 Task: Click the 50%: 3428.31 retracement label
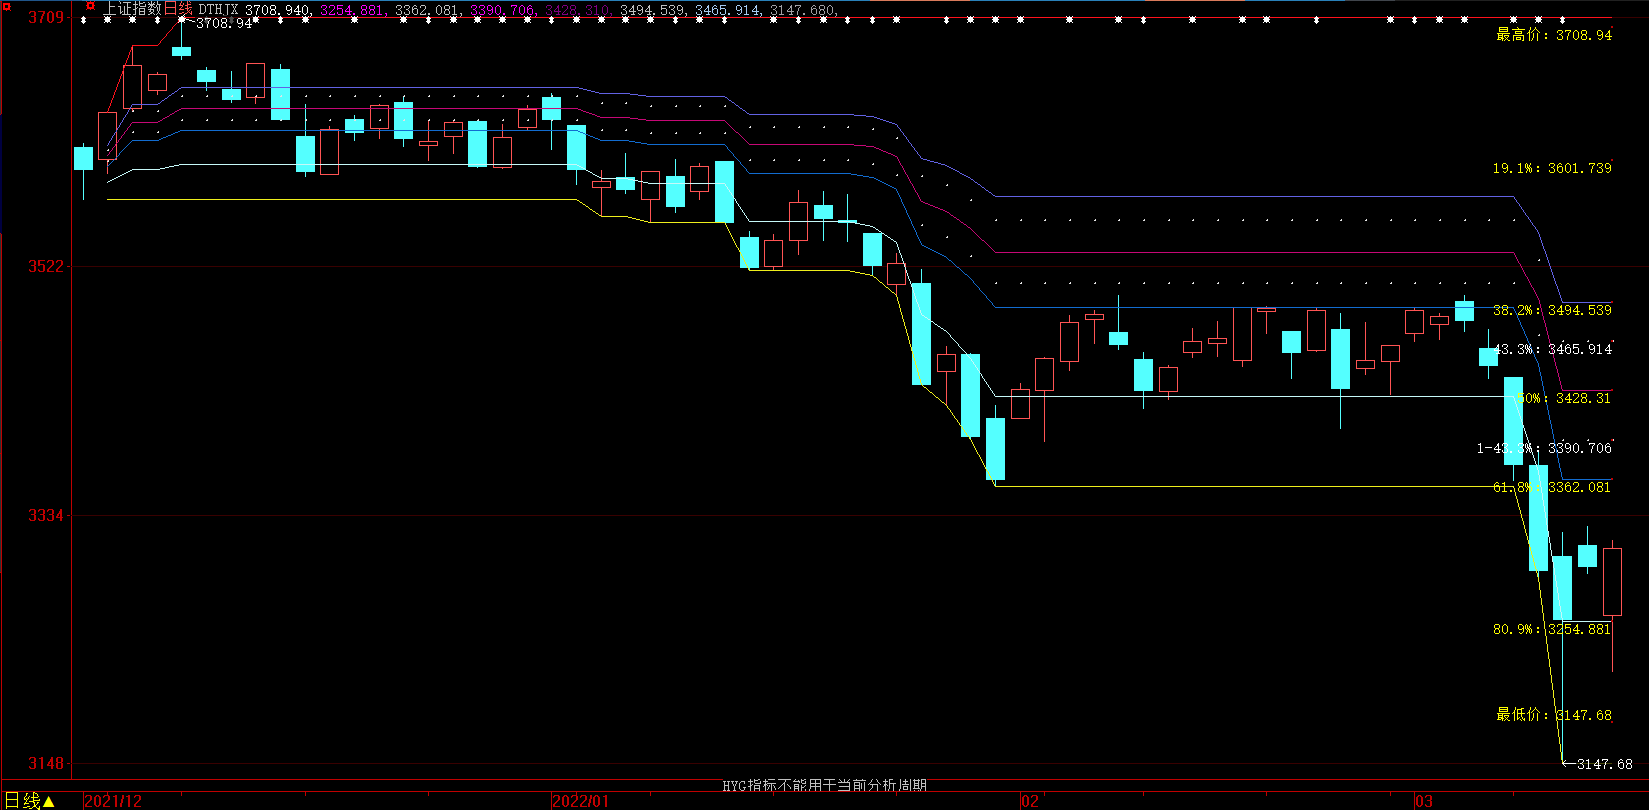[x=1564, y=398]
